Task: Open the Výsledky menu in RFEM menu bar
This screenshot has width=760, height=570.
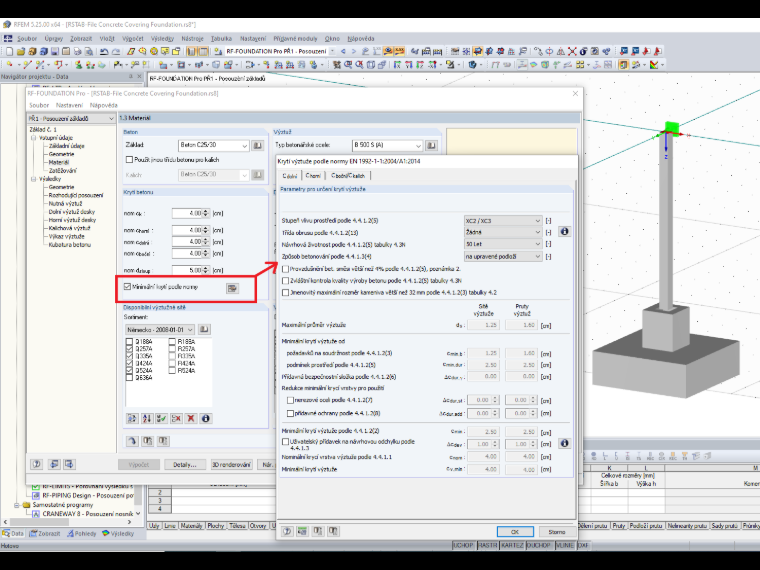Action: pyautogui.click(x=162, y=39)
